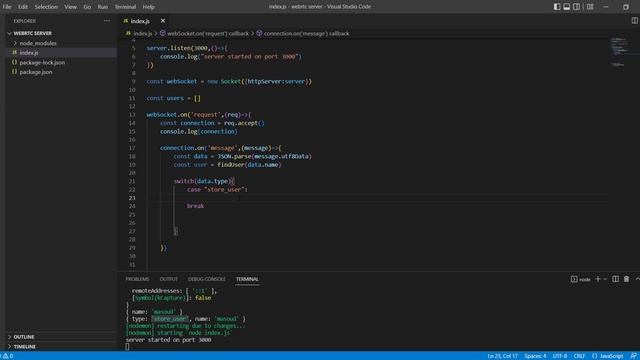Close the index.js editor tab
Viewport: 640px width, 360px height.
coord(163,20)
